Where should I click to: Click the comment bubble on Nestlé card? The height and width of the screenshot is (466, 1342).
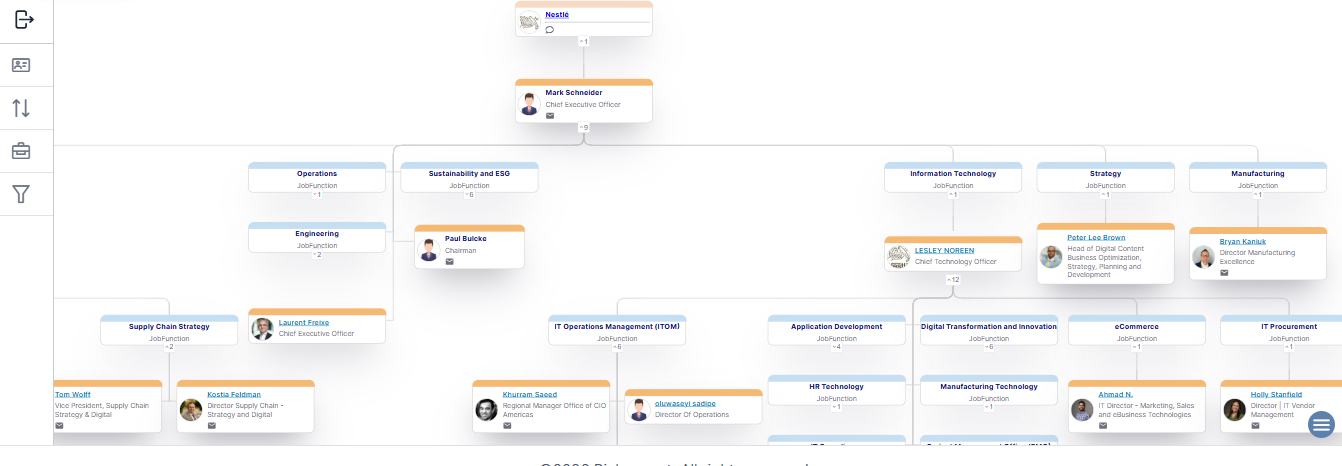(550, 30)
